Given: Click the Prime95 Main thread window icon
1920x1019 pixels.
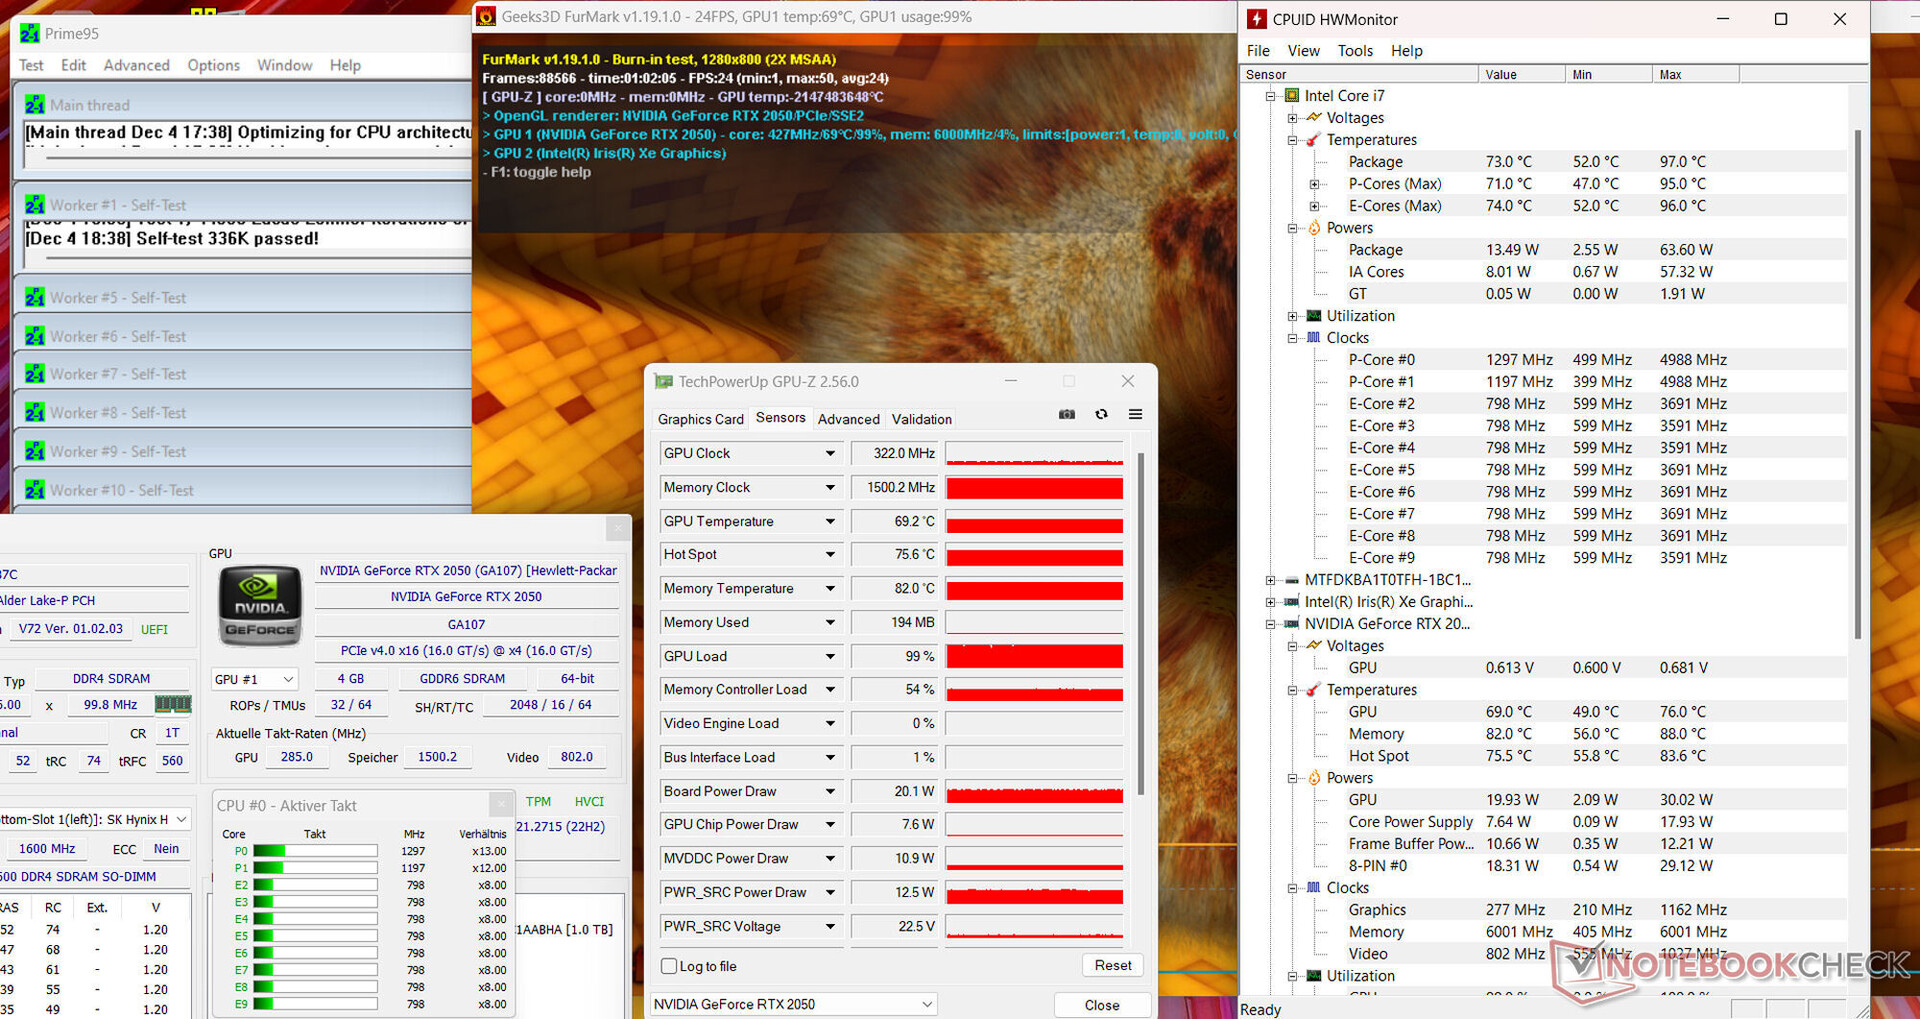Looking at the screenshot, I should point(35,105).
